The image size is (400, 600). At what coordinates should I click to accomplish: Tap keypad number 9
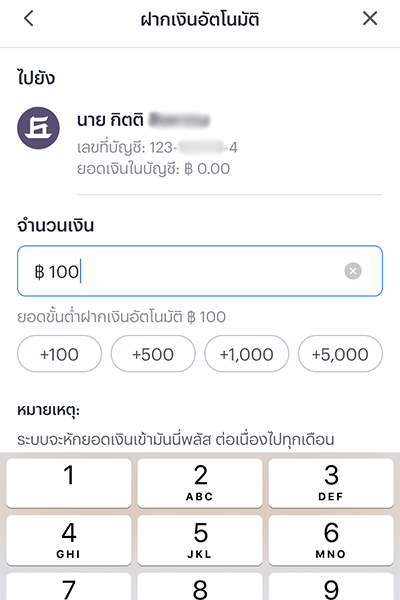point(331,587)
